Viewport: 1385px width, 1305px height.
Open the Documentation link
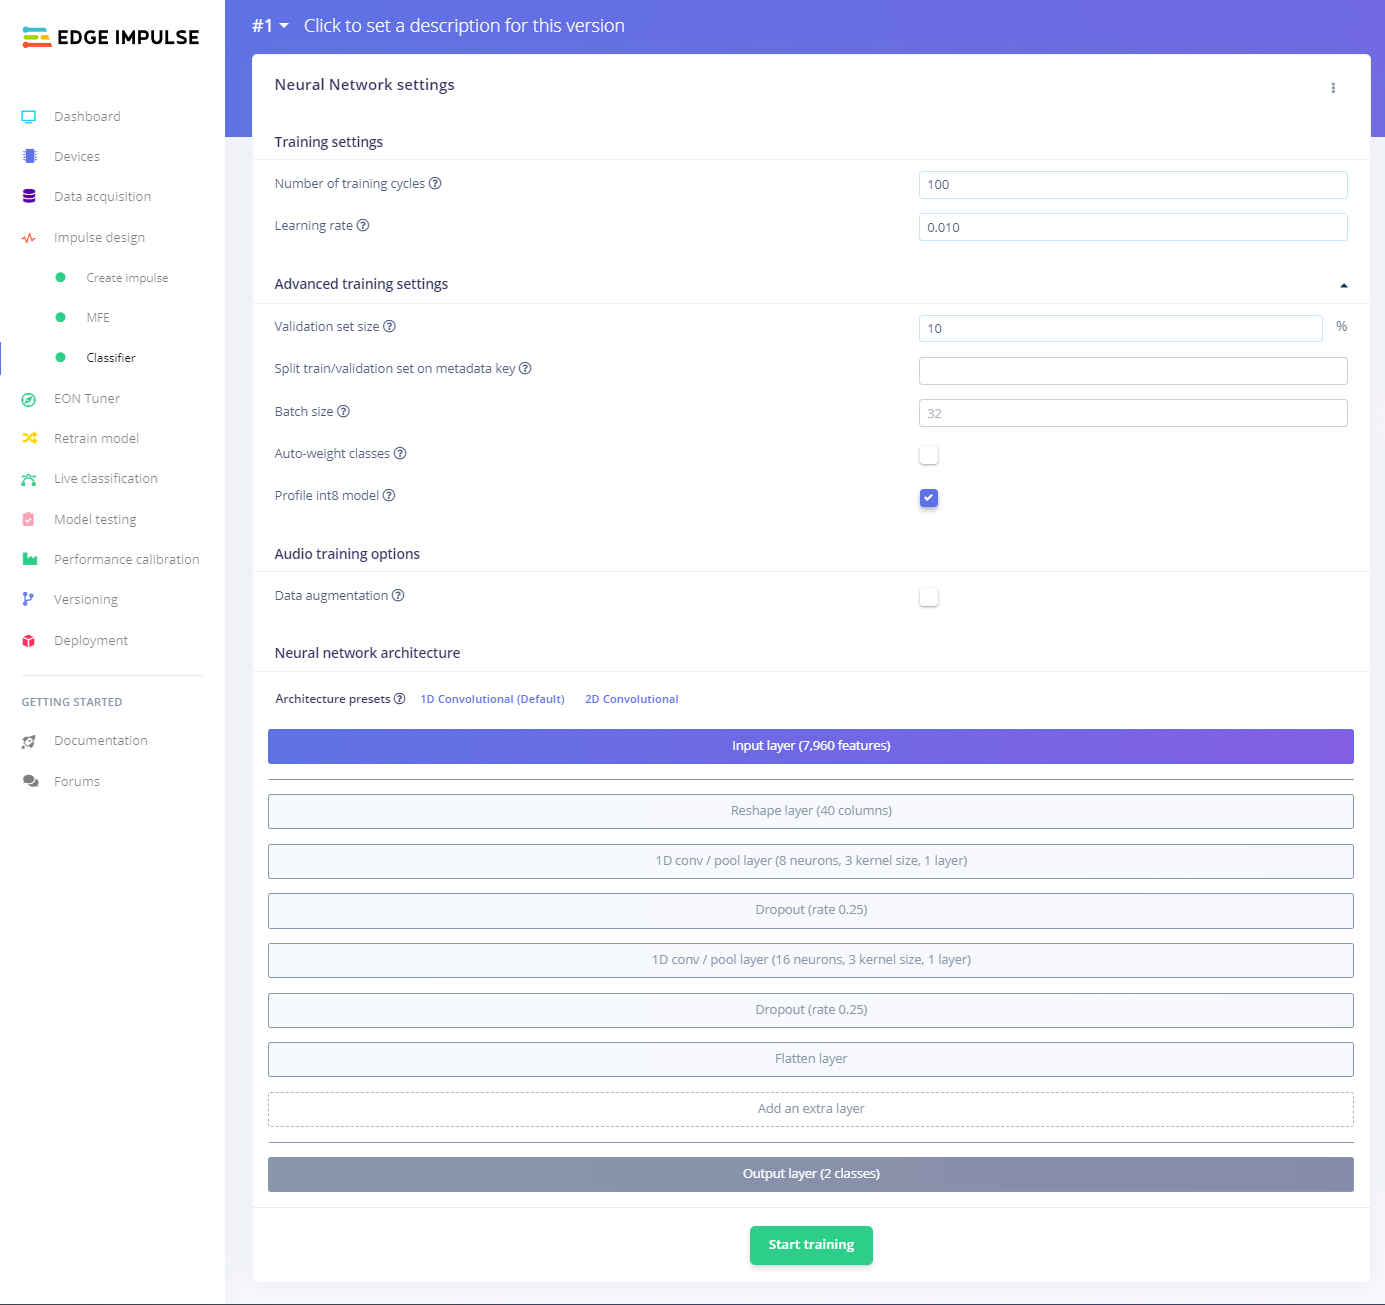101,741
